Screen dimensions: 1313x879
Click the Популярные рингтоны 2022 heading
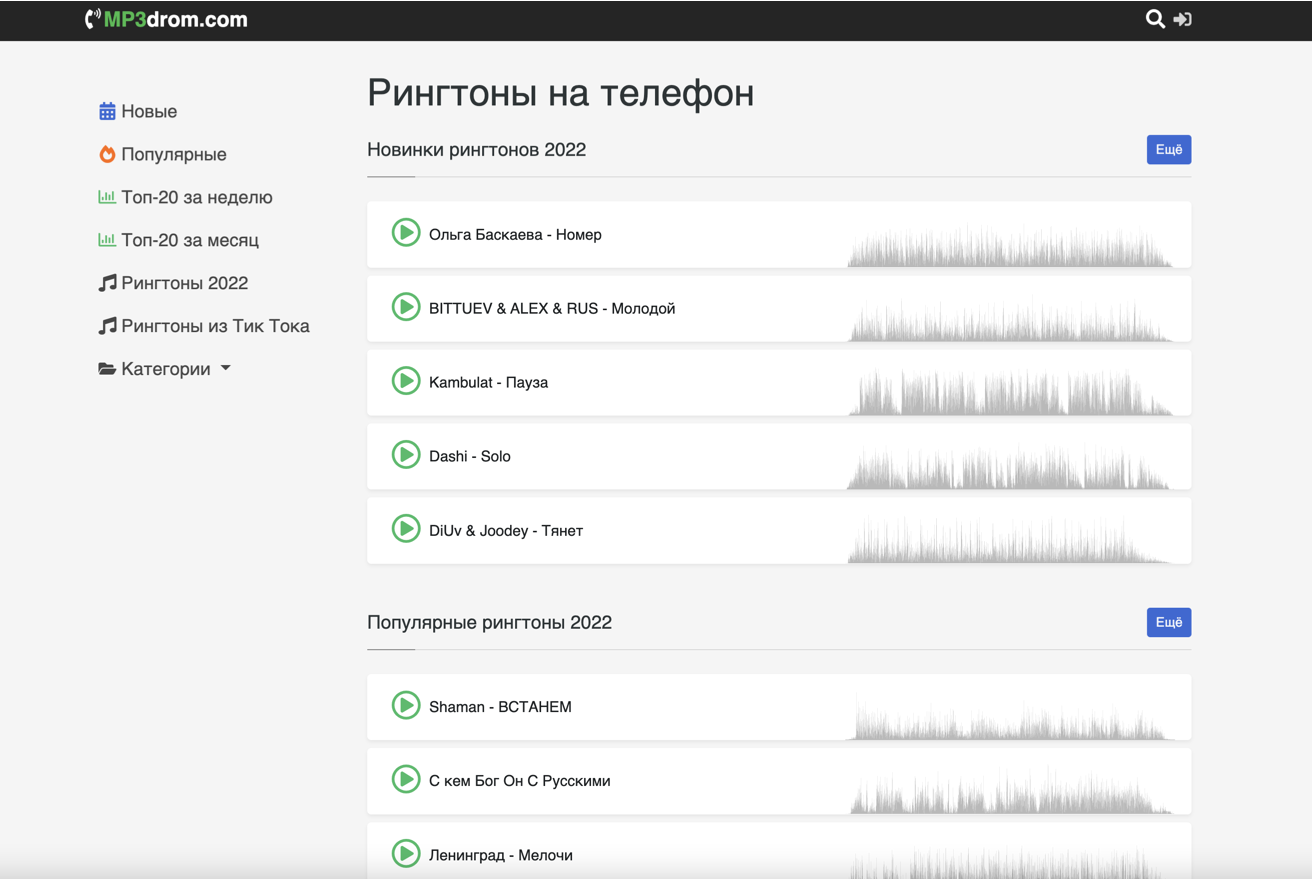[489, 623]
